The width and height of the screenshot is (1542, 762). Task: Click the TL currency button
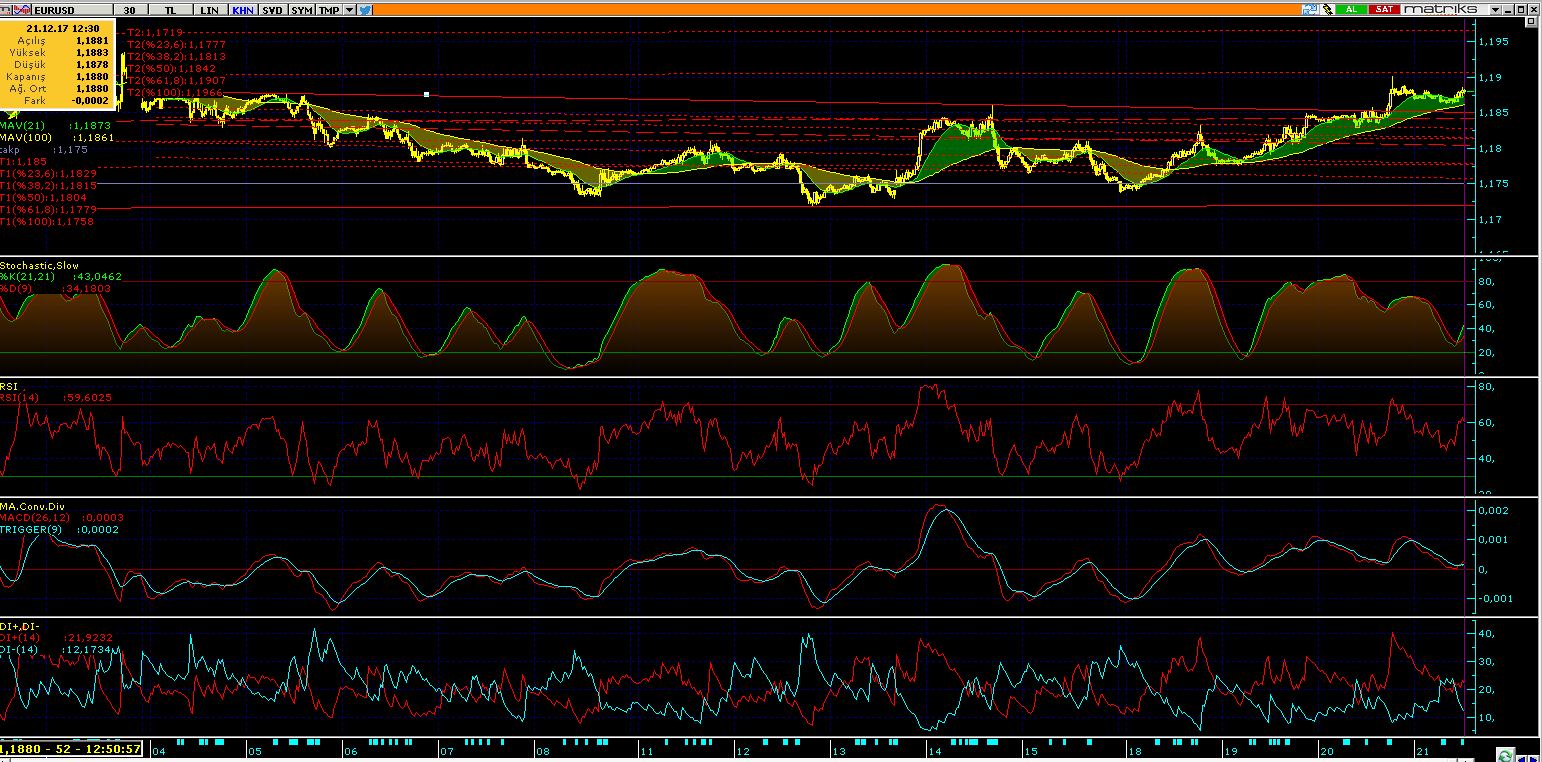172,10
